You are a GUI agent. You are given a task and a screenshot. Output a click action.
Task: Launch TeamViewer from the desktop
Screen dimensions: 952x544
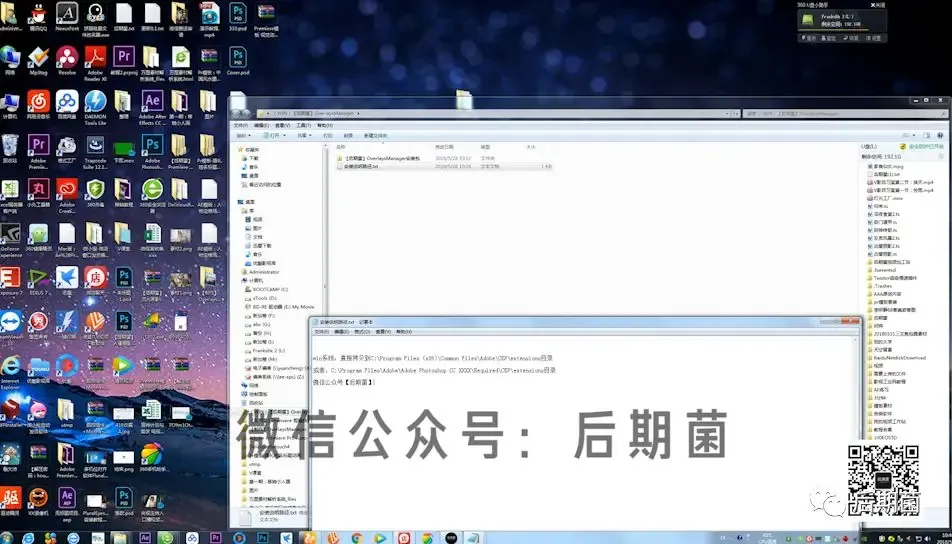pyautogui.click(x=10, y=324)
